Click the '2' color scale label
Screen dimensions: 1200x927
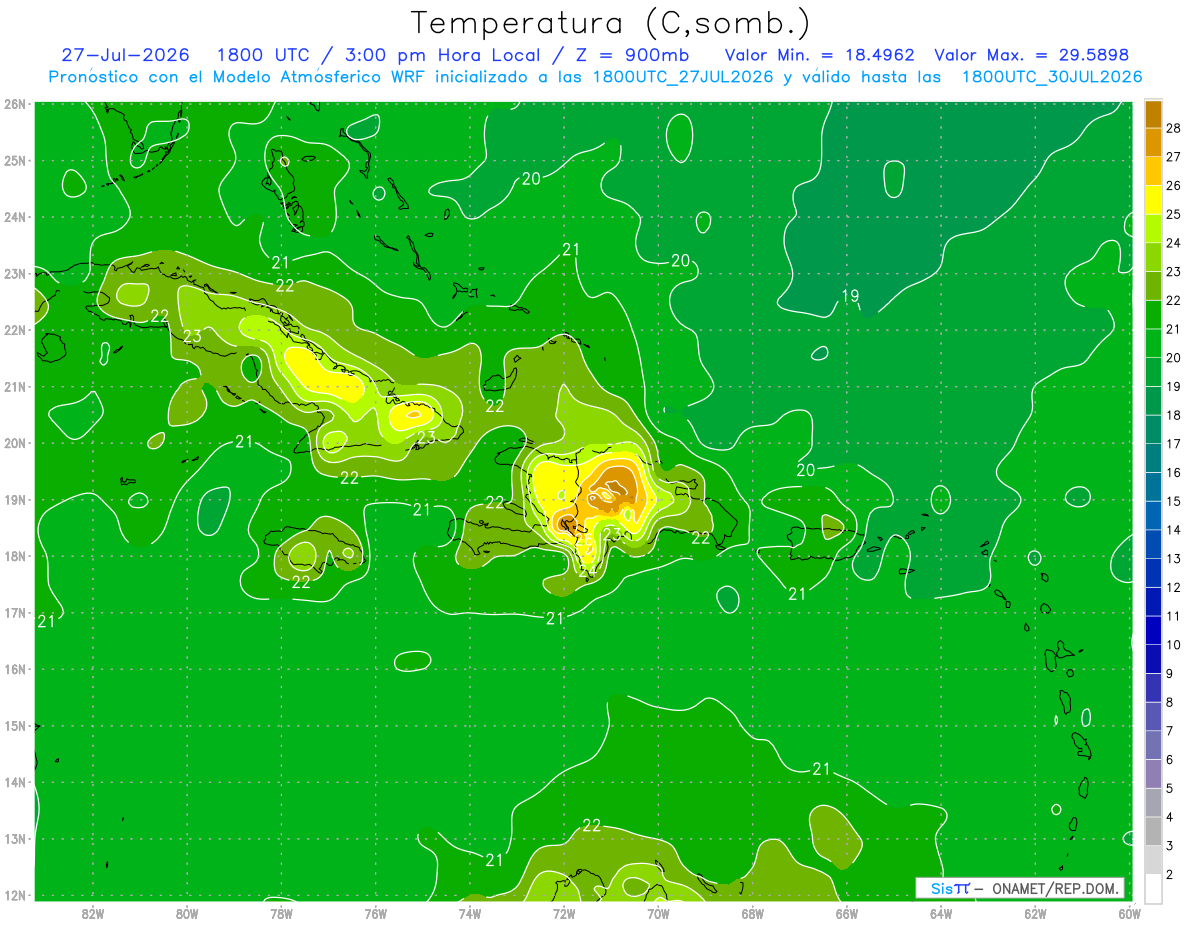tap(1171, 875)
